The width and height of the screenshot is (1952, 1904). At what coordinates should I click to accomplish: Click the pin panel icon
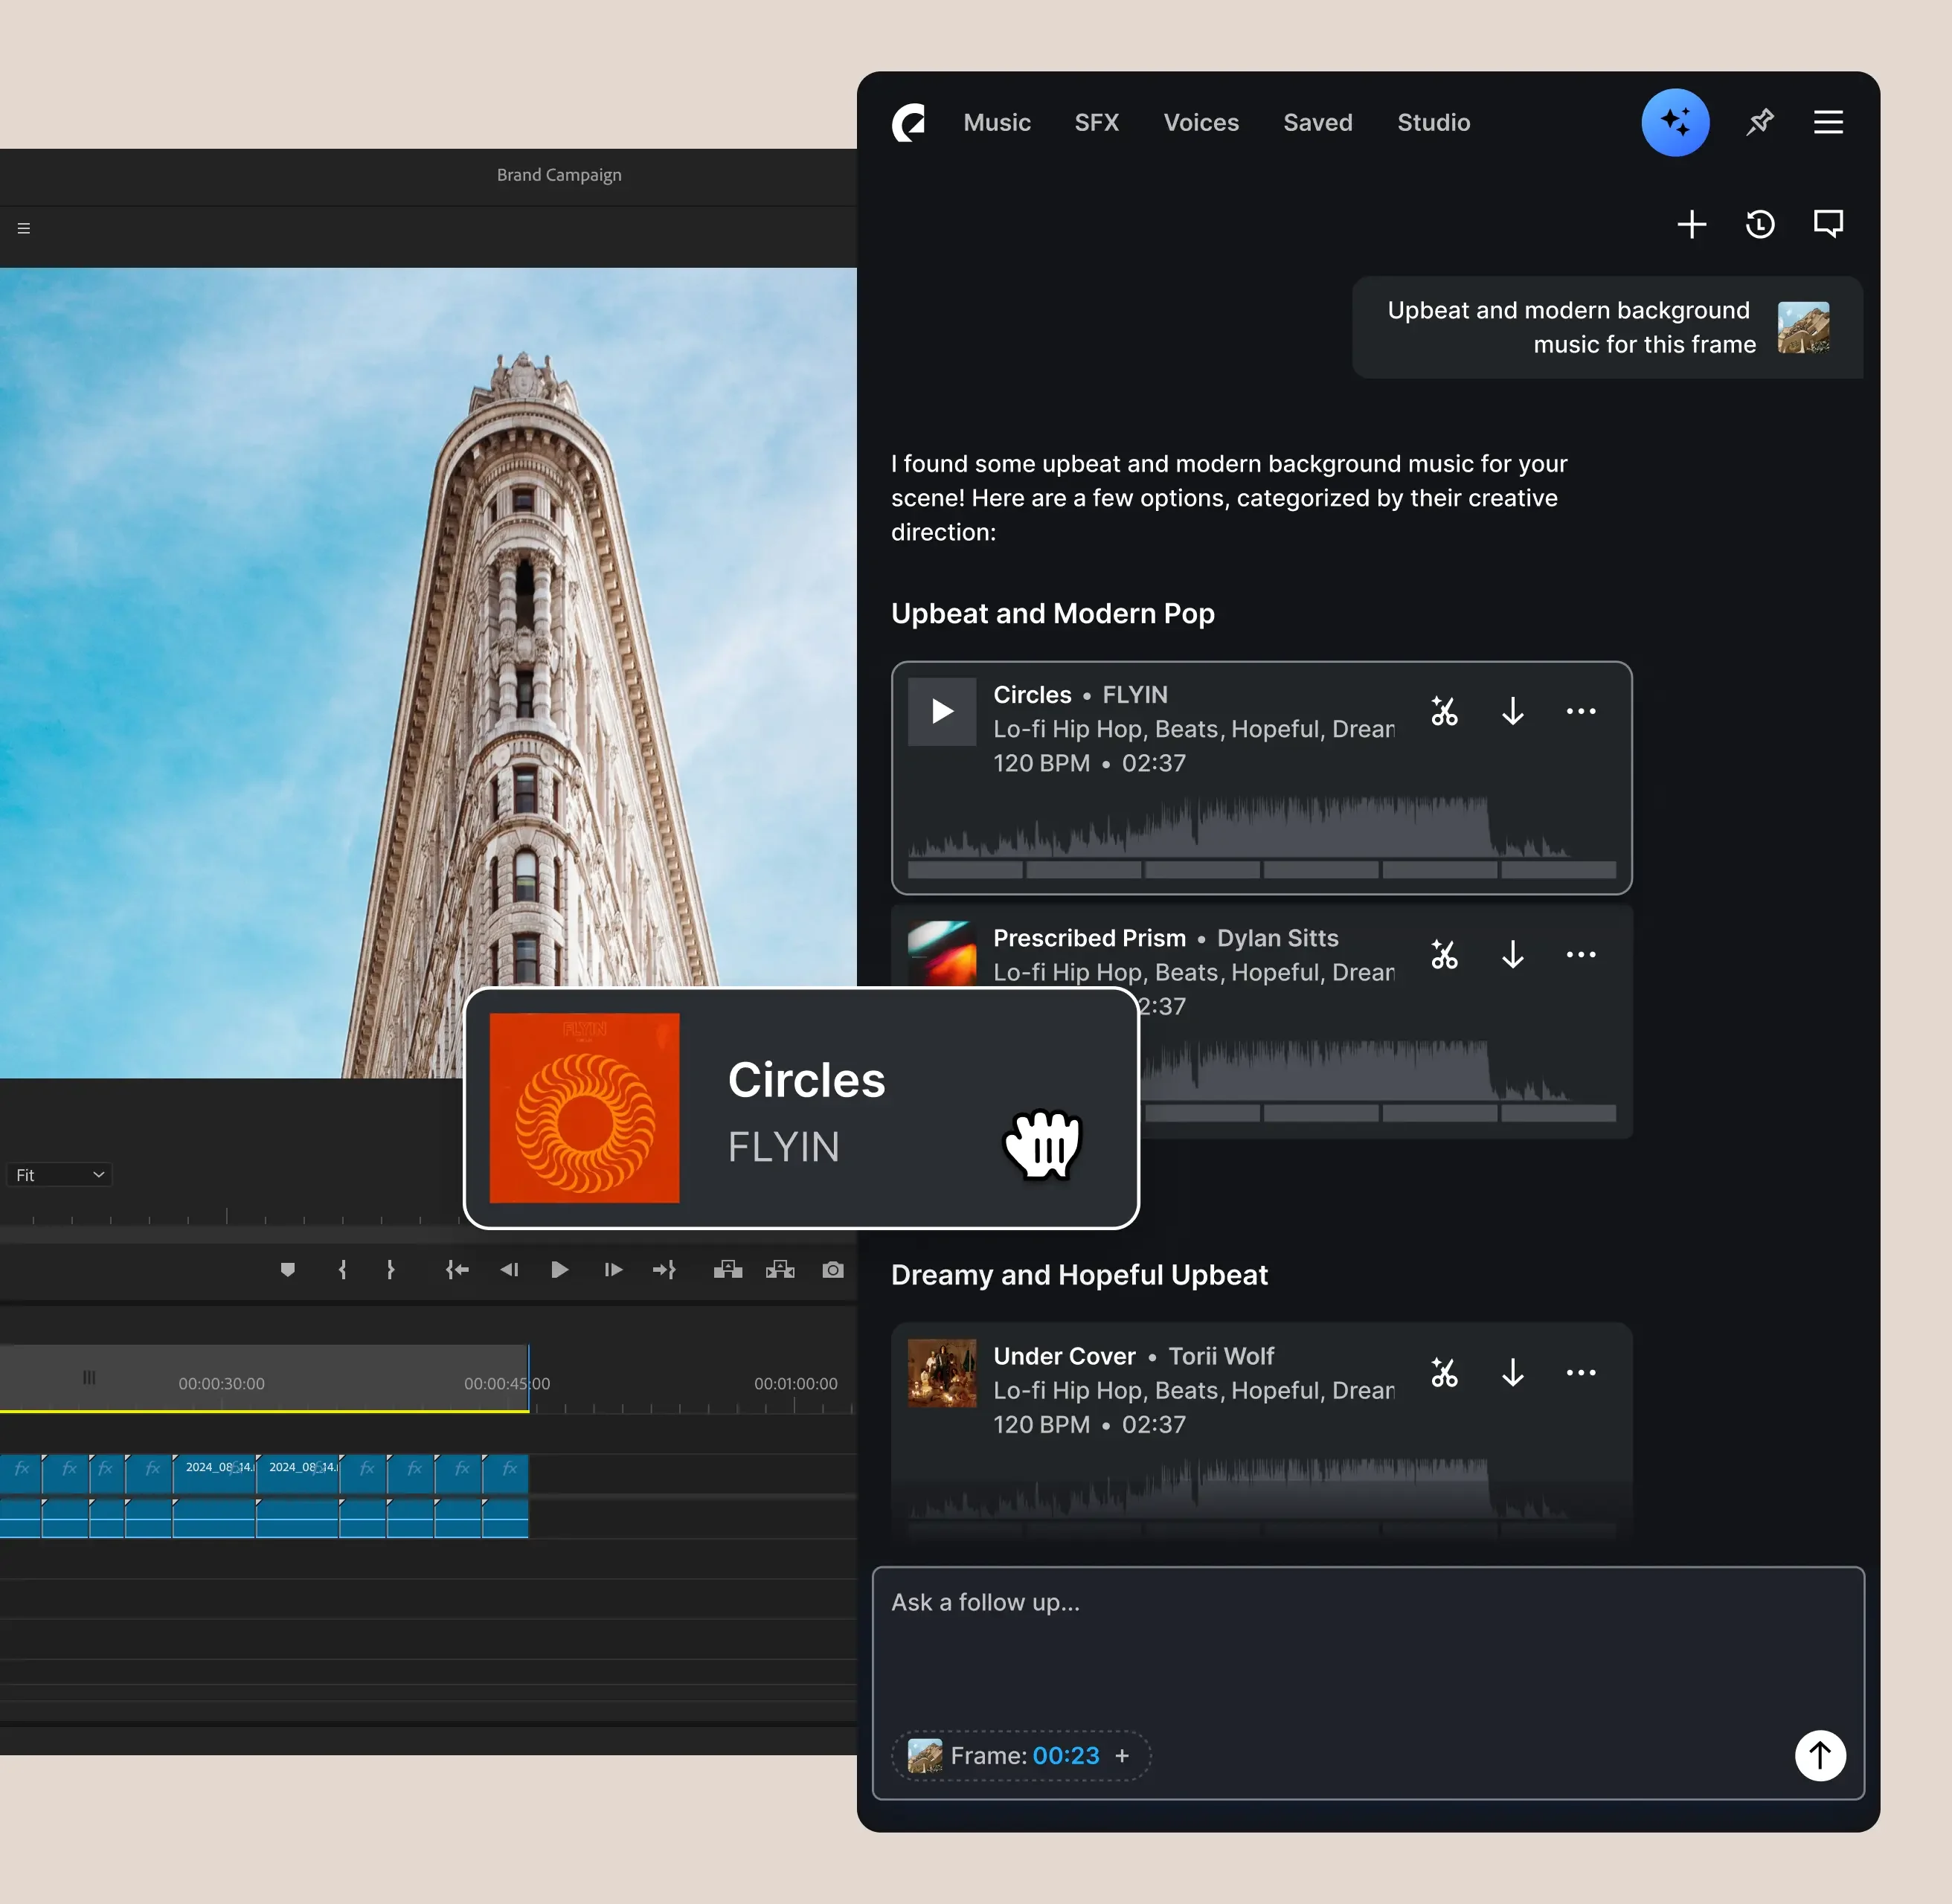click(x=1760, y=123)
